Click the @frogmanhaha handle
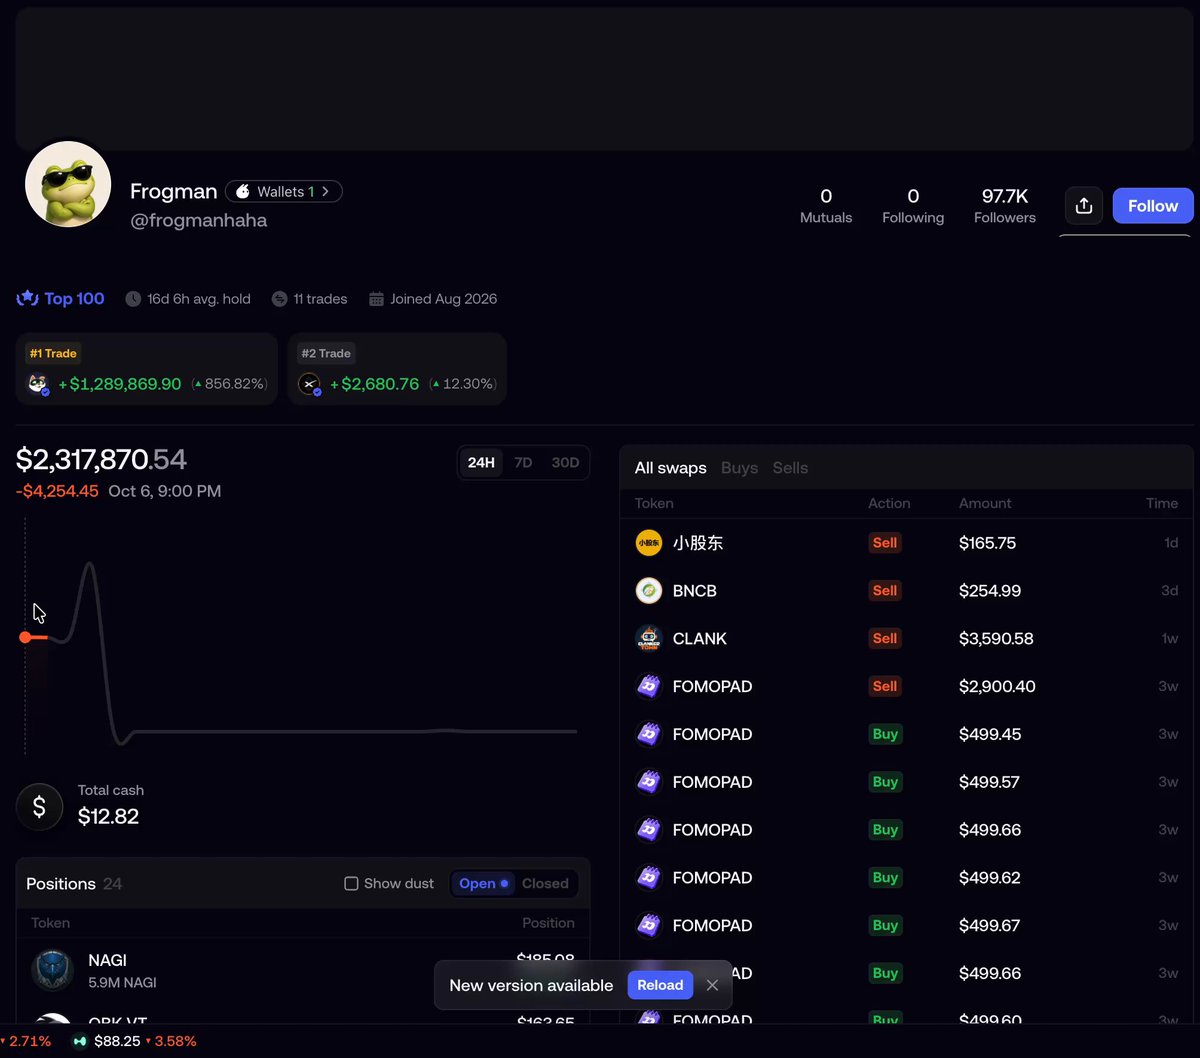 pos(199,220)
